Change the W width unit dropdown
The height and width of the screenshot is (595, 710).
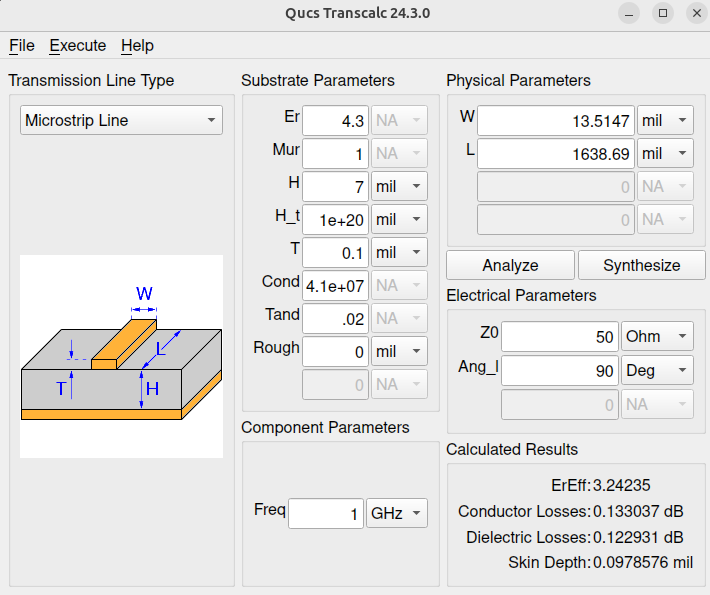tap(666, 121)
